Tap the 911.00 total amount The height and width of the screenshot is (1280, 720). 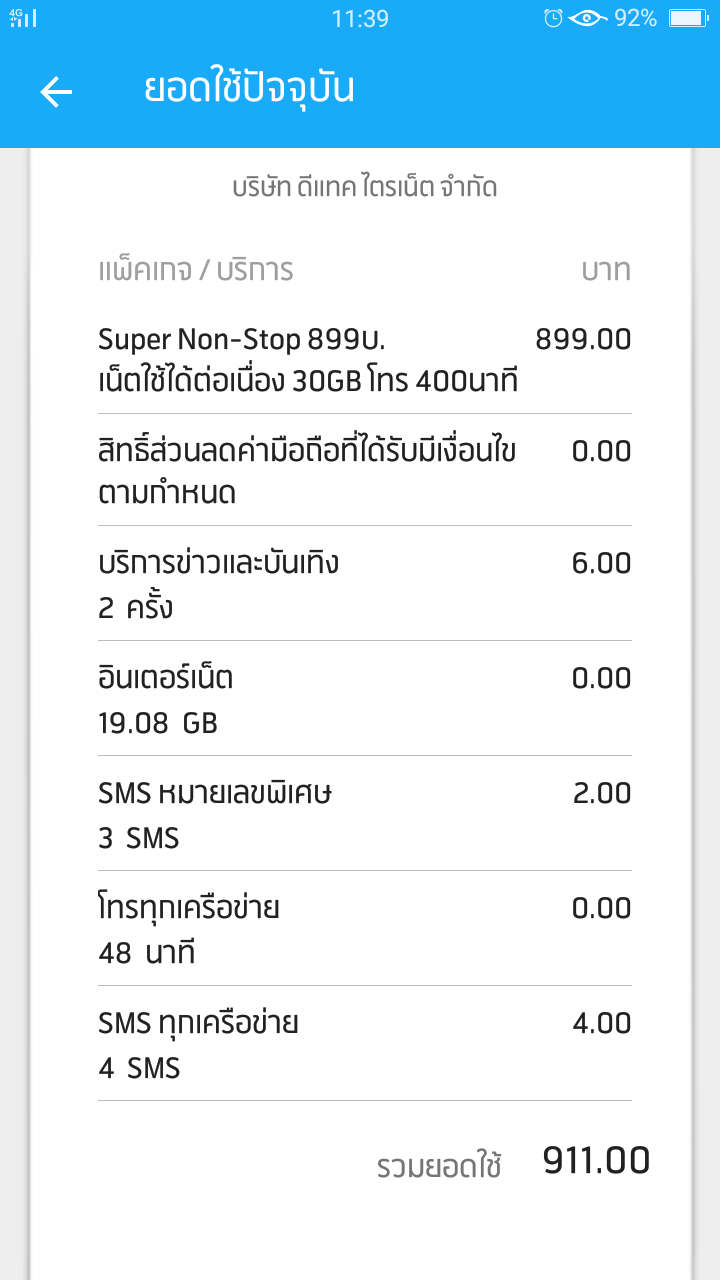pos(596,1162)
